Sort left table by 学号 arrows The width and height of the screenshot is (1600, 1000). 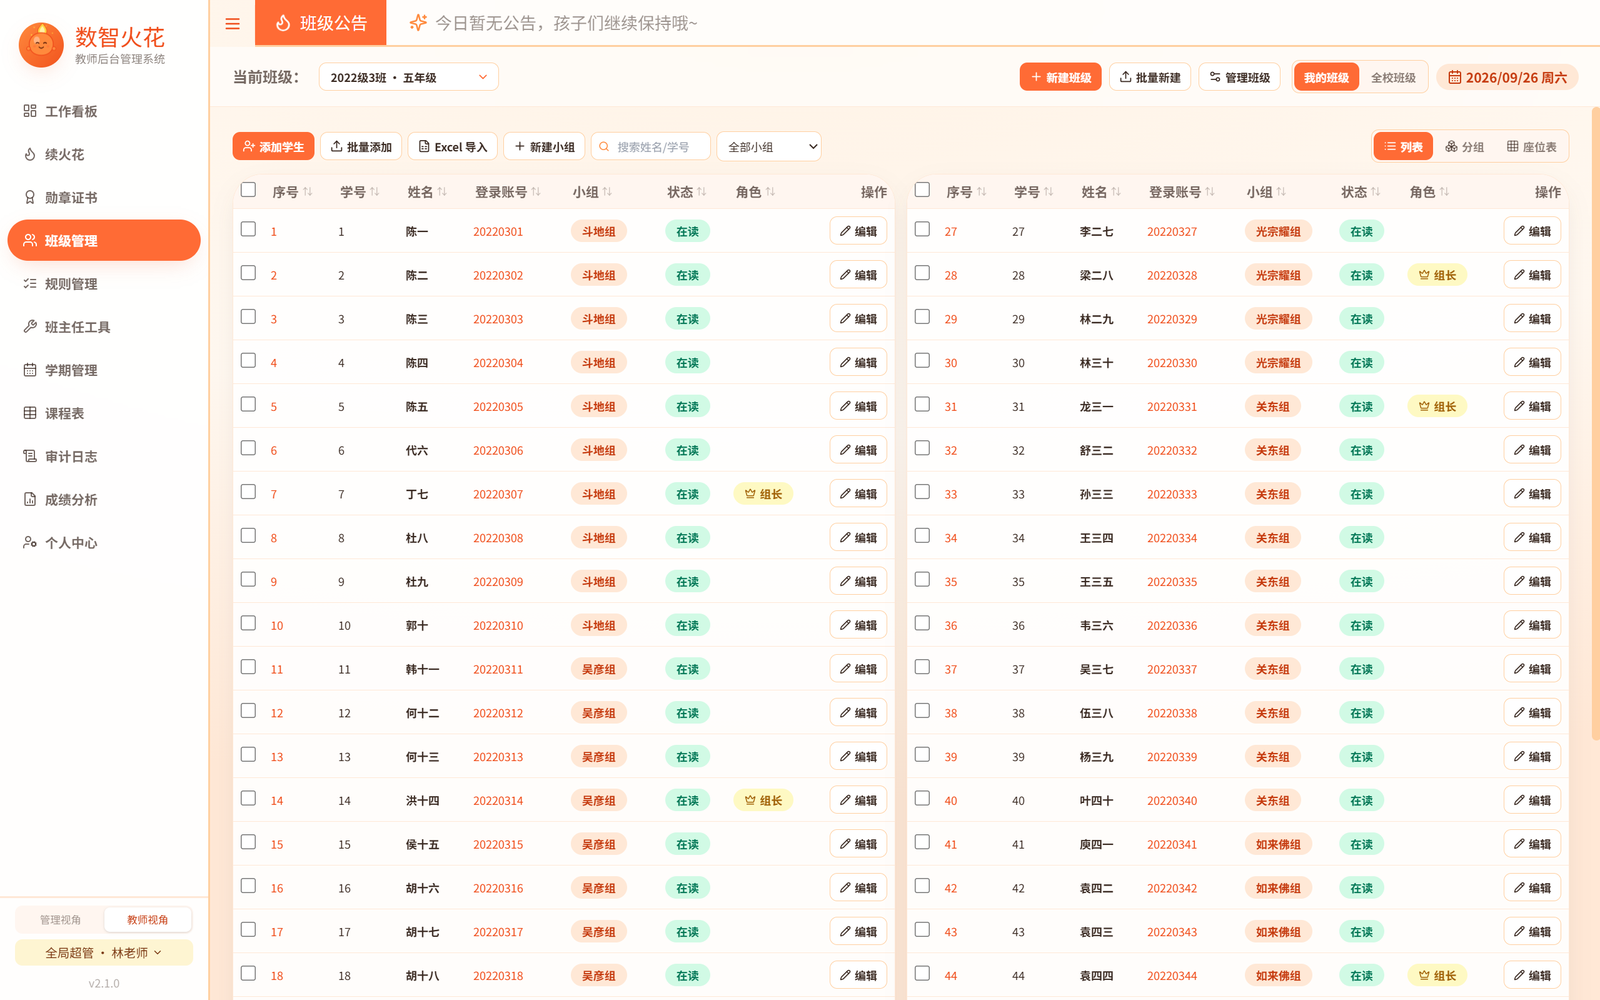coord(375,192)
